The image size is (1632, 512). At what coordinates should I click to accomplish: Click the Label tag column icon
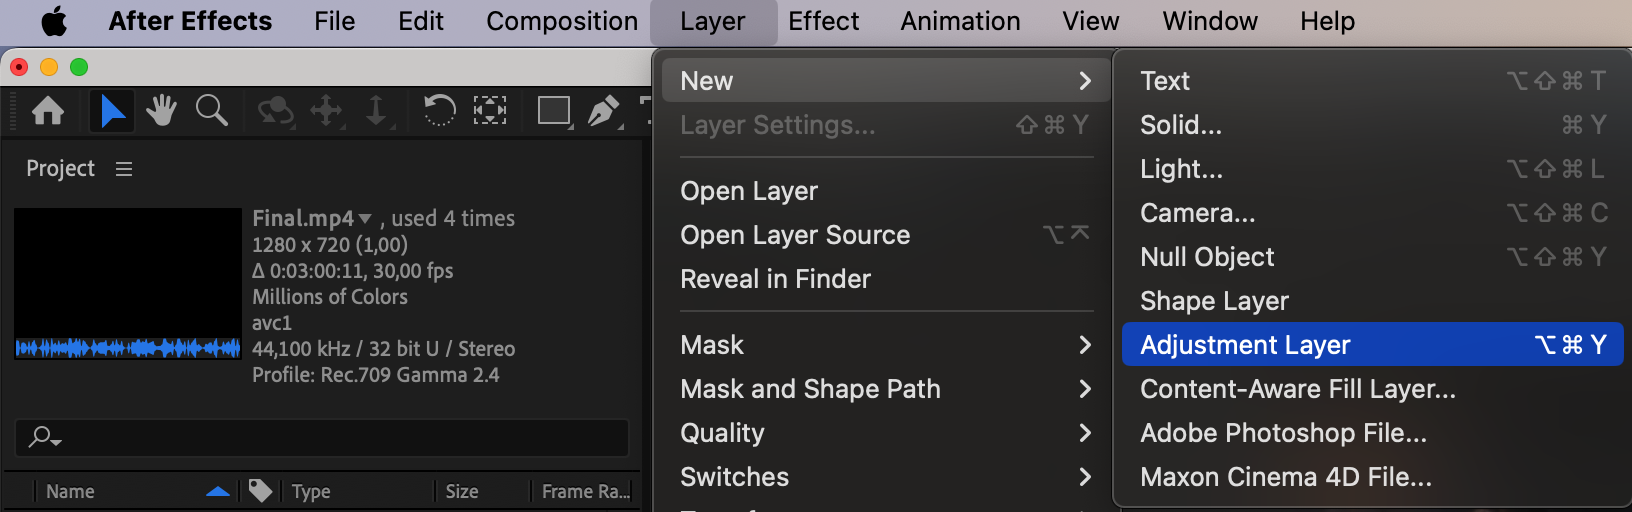point(260,491)
